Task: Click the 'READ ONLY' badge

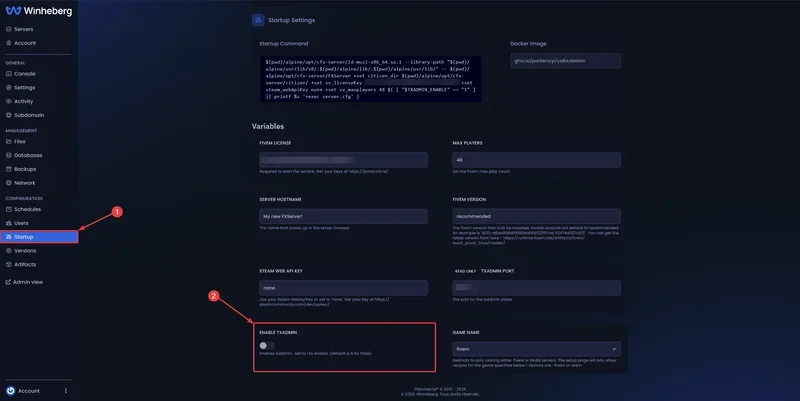Action: [x=465, y=271]
